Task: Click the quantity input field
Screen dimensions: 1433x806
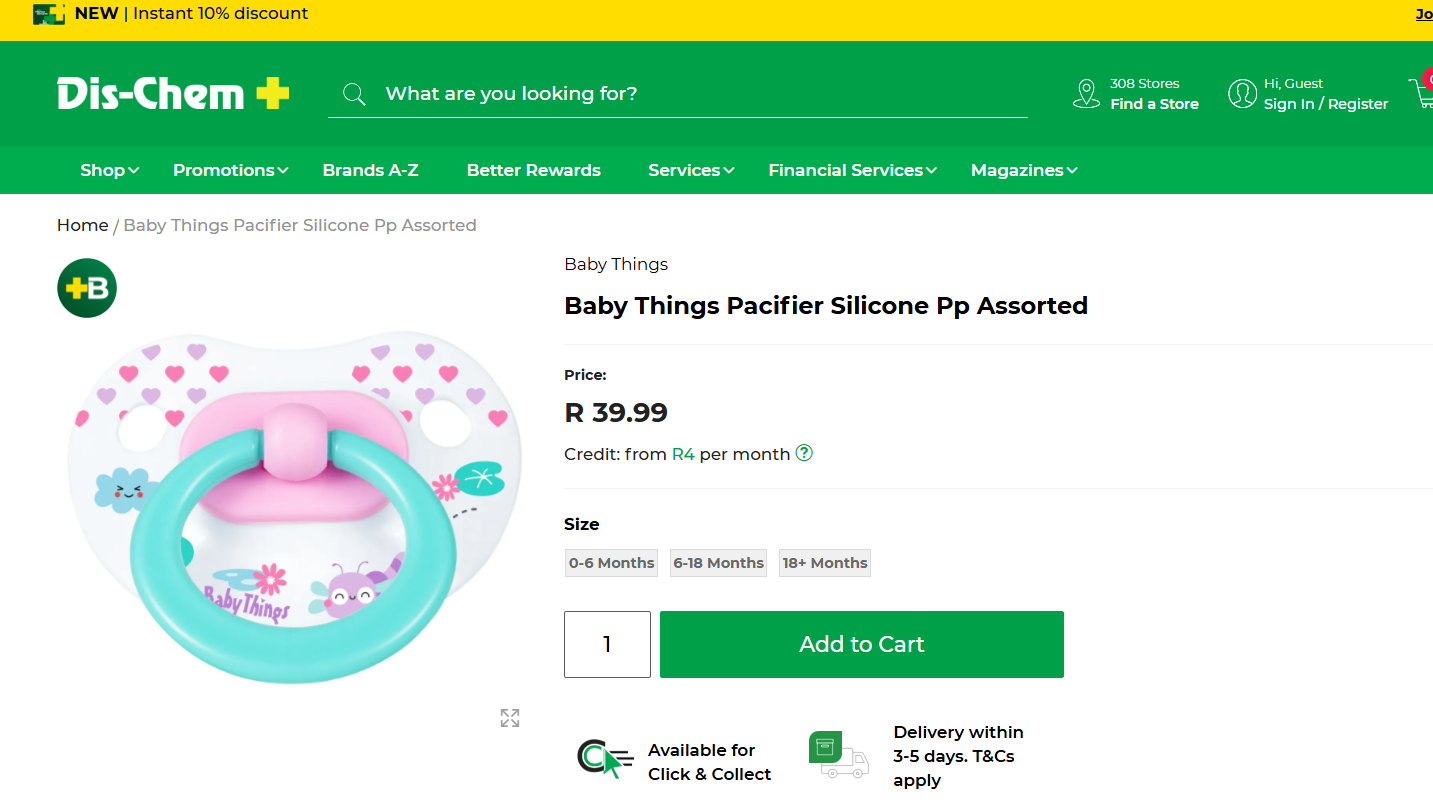Action: coord(607,644)
